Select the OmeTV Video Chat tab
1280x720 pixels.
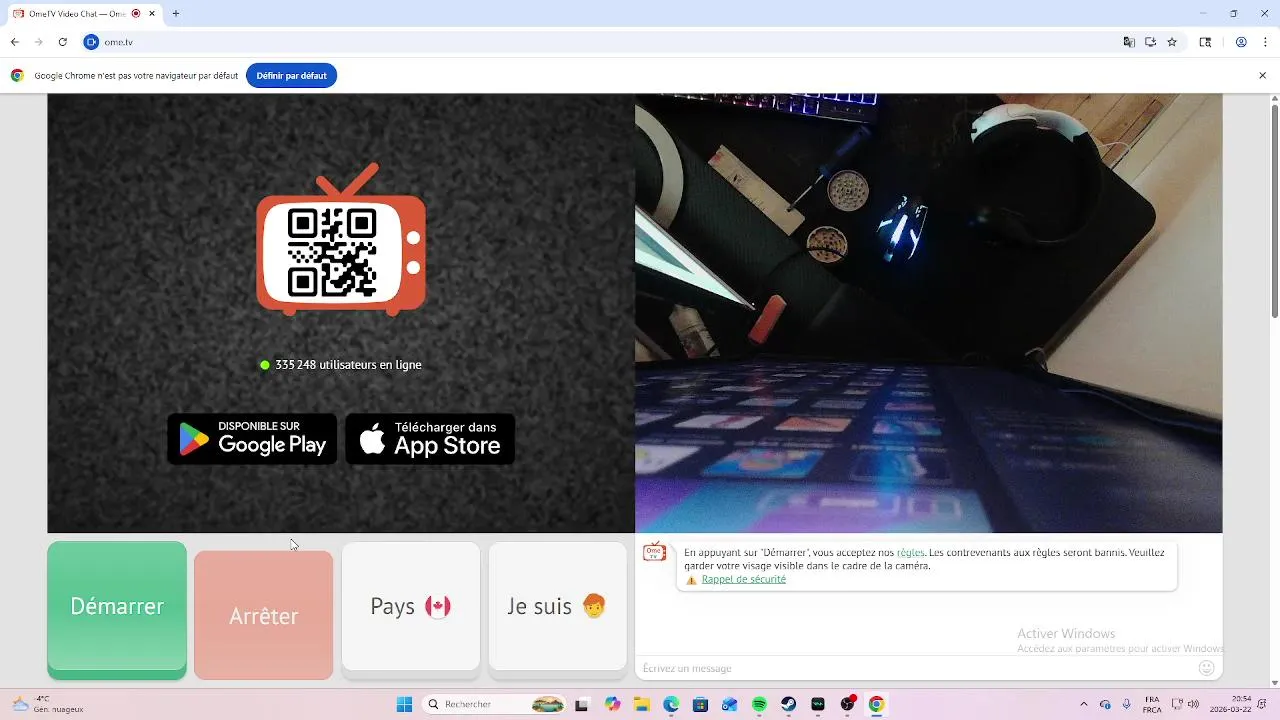(x=83, y=14)
